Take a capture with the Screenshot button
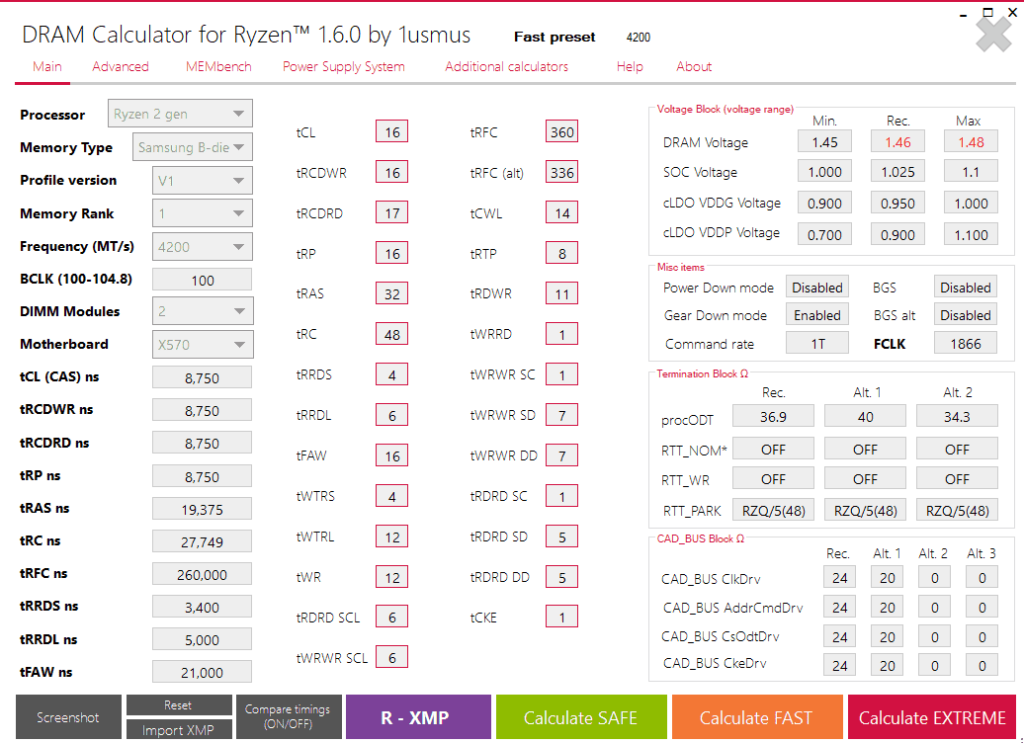1024x743 pixels. pyautogui.click(x=68, y=717)
